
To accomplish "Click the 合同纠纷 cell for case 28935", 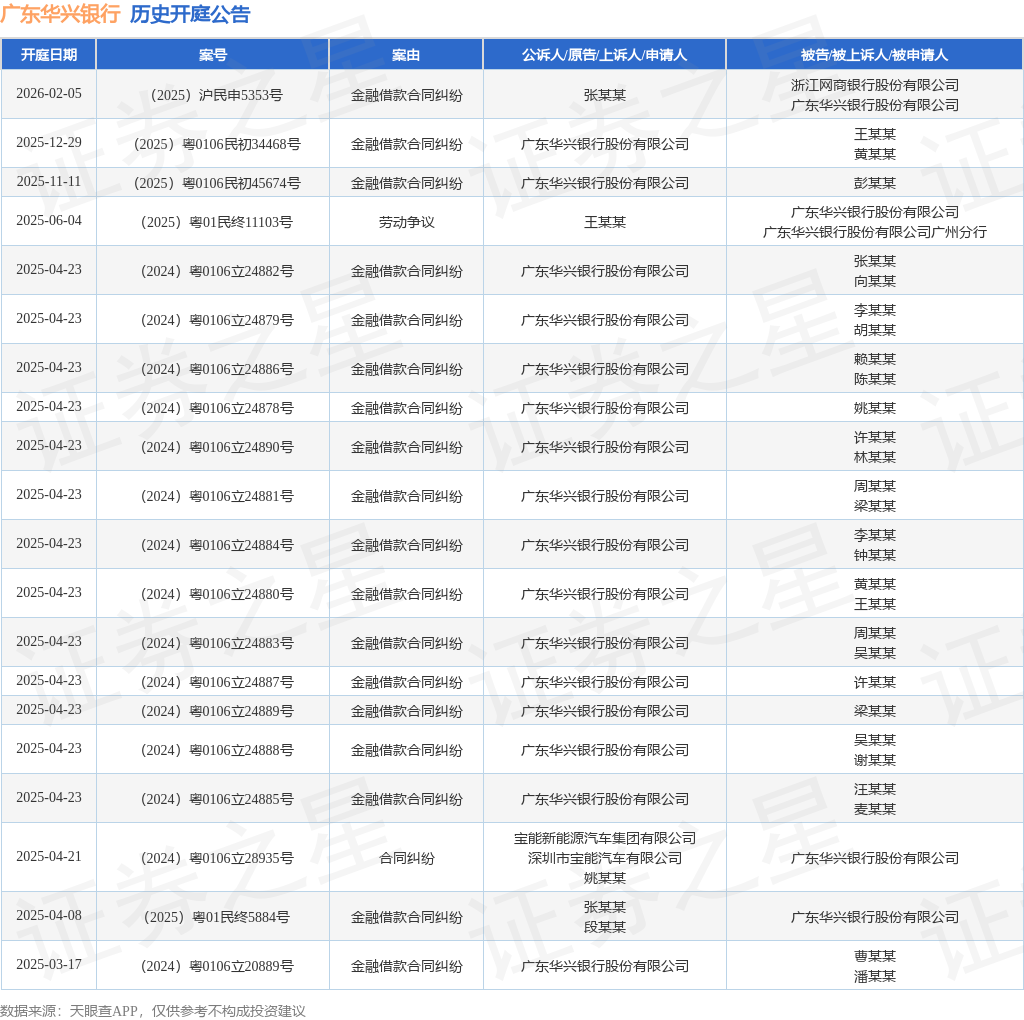I will tap(406, 859).
